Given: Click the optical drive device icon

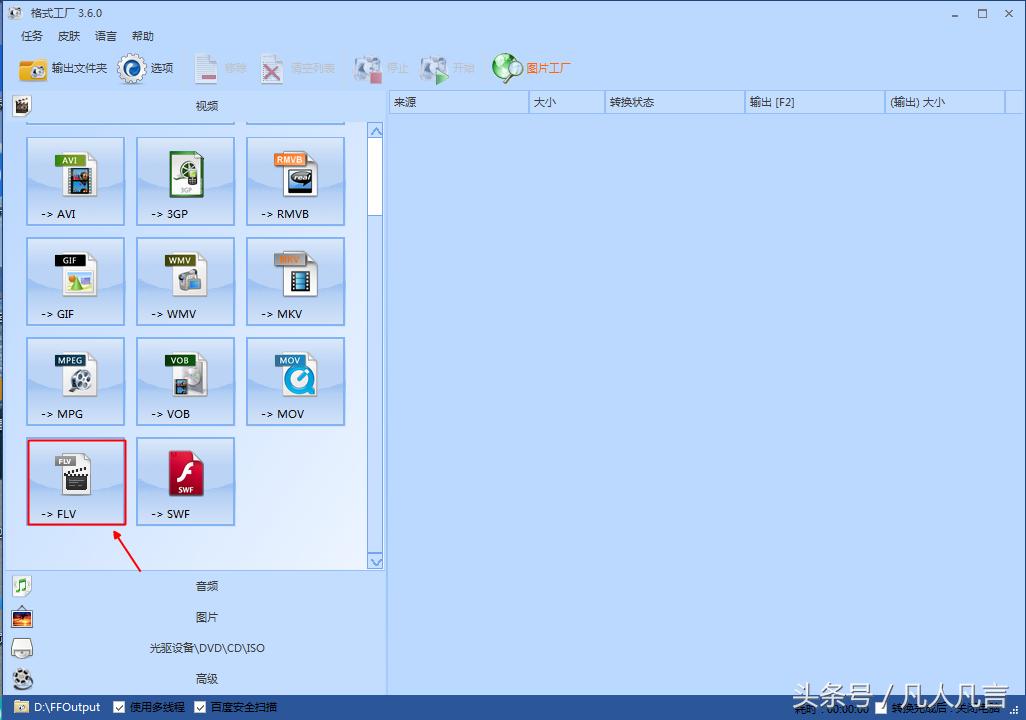Looking at the screenshot, I should 22,648.
